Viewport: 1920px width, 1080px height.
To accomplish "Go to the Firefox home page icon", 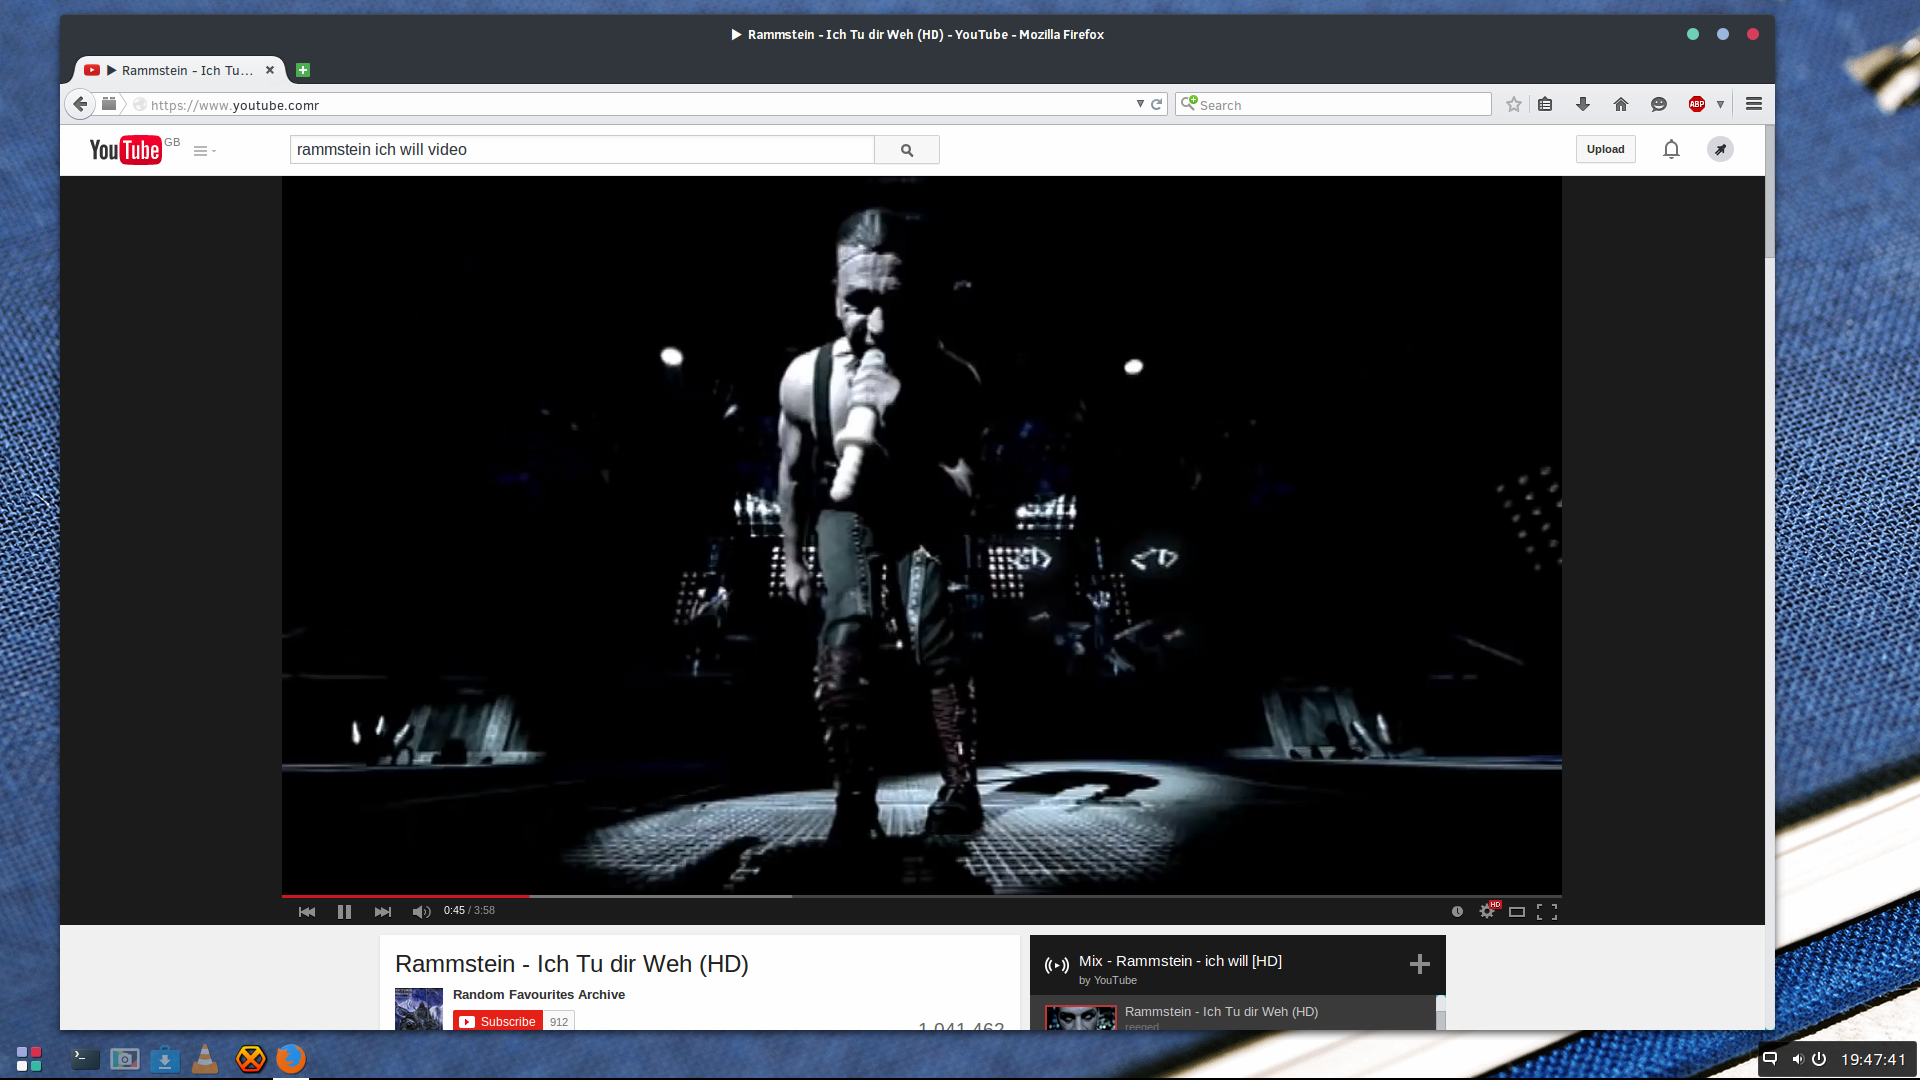I will tap(1621, 104).
